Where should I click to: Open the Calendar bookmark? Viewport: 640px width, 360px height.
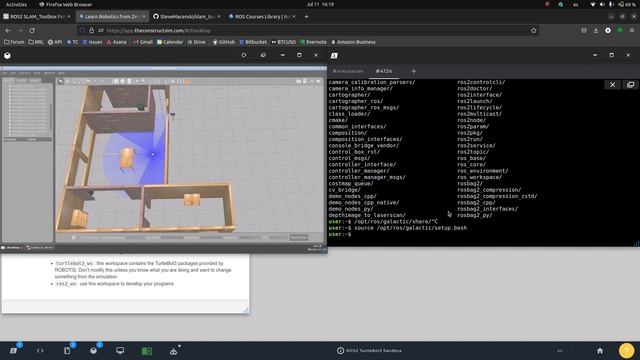coord(170,42)
